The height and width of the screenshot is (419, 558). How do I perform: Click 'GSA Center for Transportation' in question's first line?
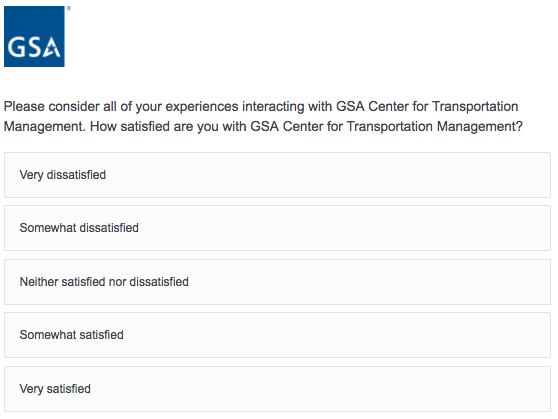pos(427,106)
